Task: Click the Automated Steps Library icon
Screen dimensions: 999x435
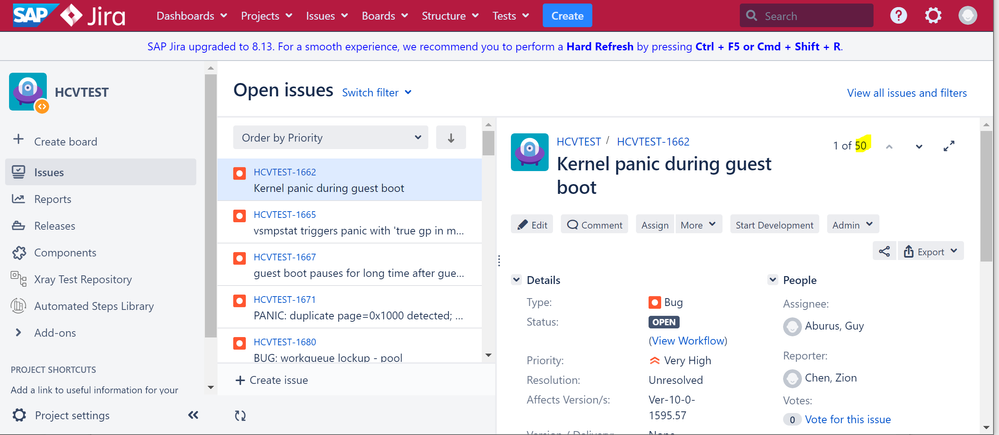Action: pyautogui.click(x=18, y=306)
